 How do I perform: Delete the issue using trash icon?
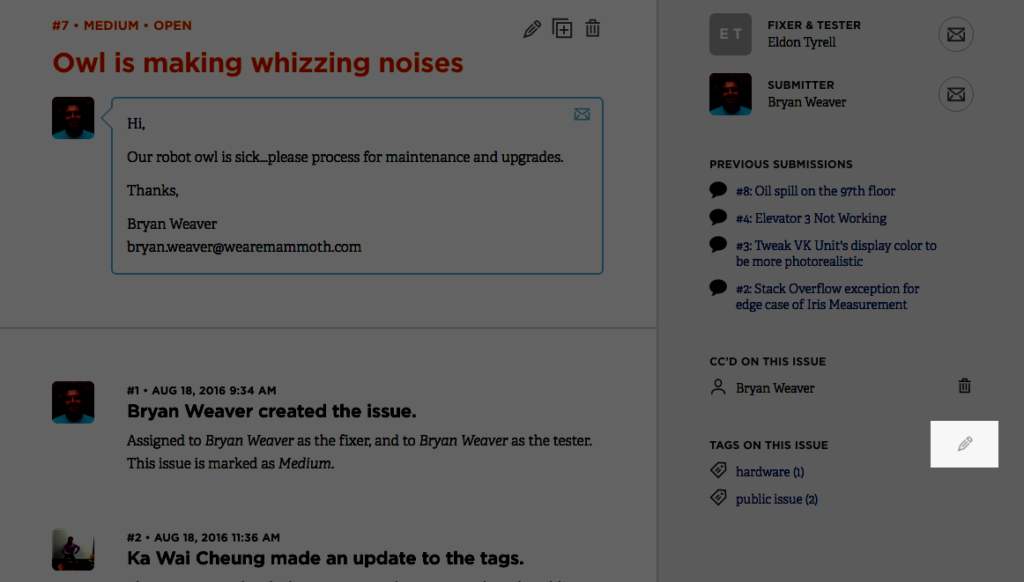pyautogui.click(x=593, y=28)
